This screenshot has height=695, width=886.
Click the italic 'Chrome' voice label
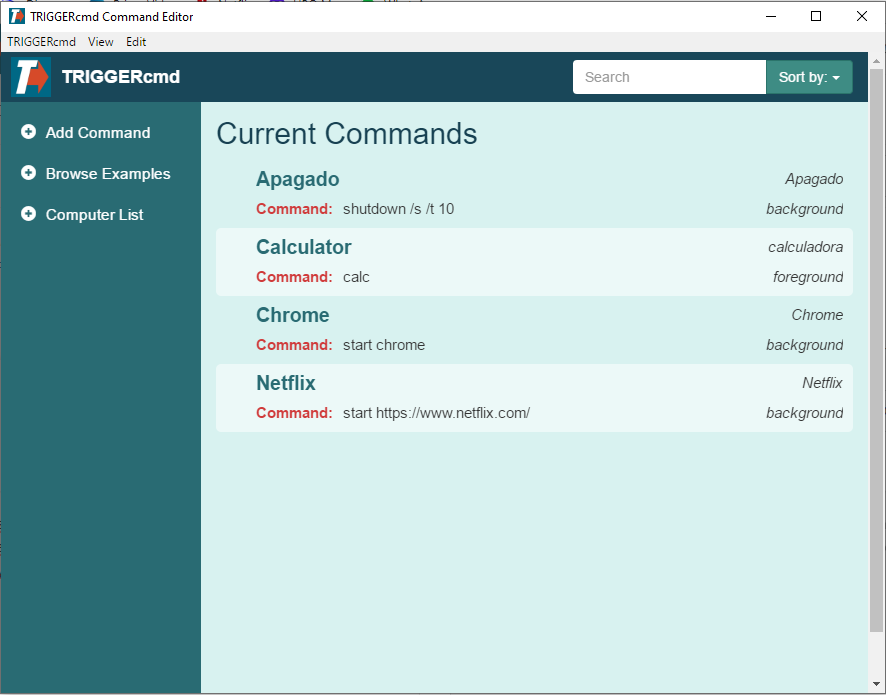pos(817,315)
